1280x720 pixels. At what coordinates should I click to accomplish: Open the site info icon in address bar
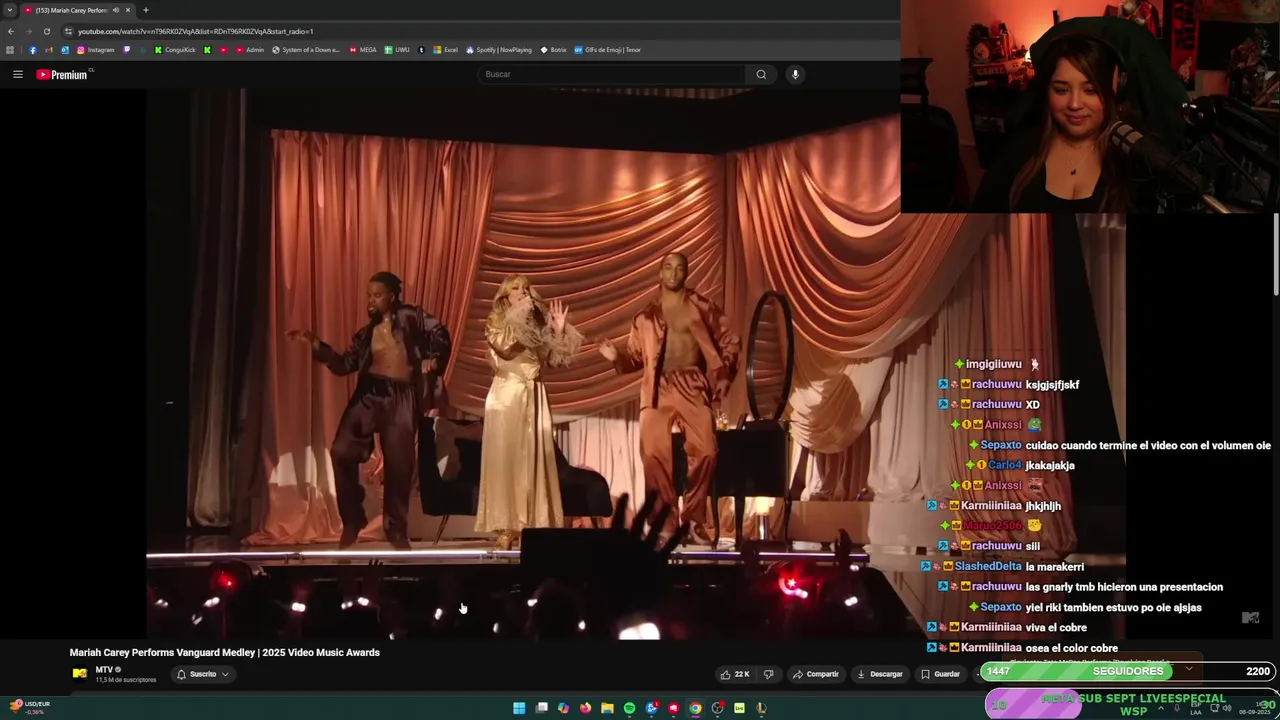pos(68,31)
